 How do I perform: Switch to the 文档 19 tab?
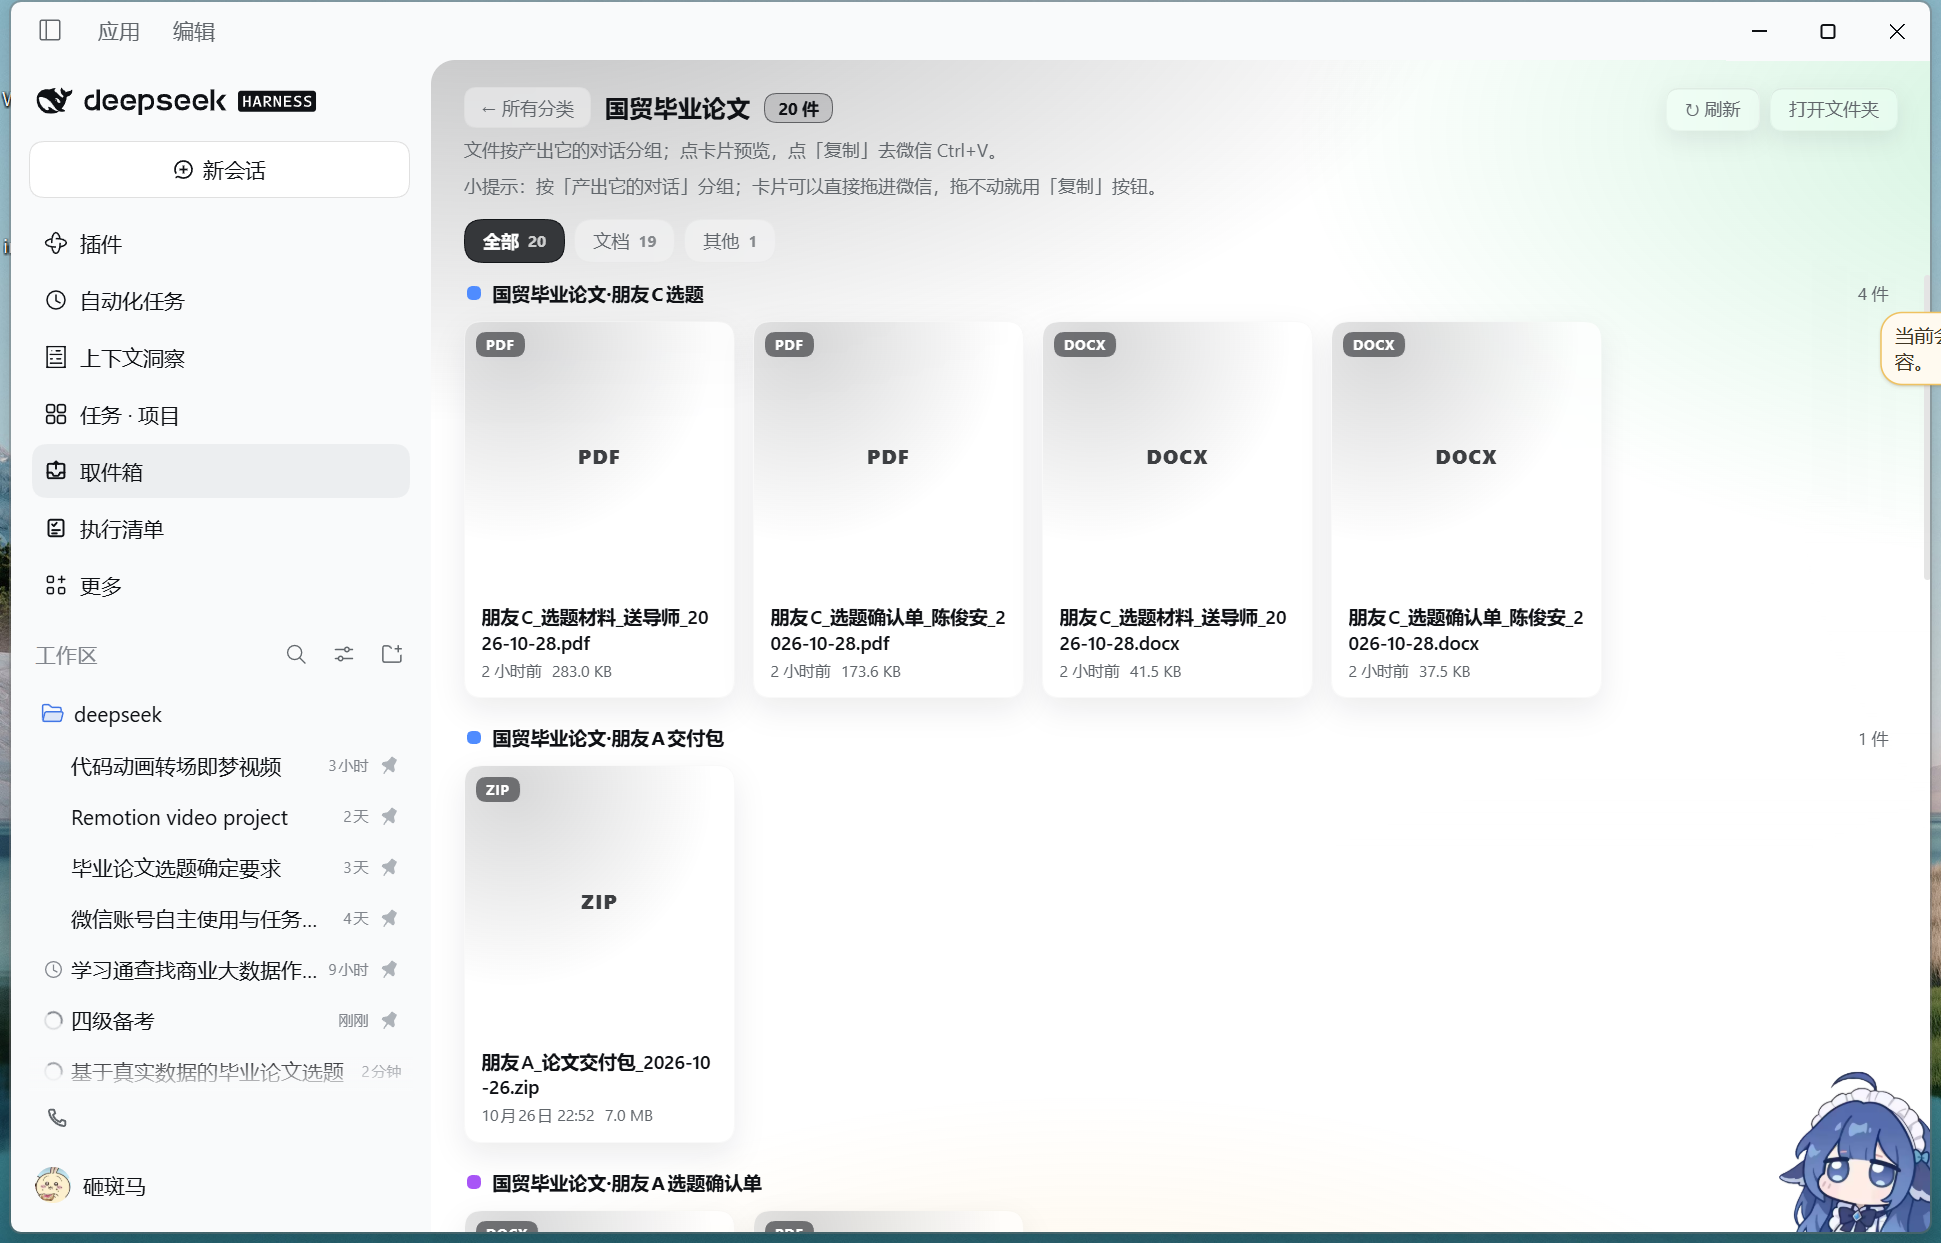pos(624,242)
